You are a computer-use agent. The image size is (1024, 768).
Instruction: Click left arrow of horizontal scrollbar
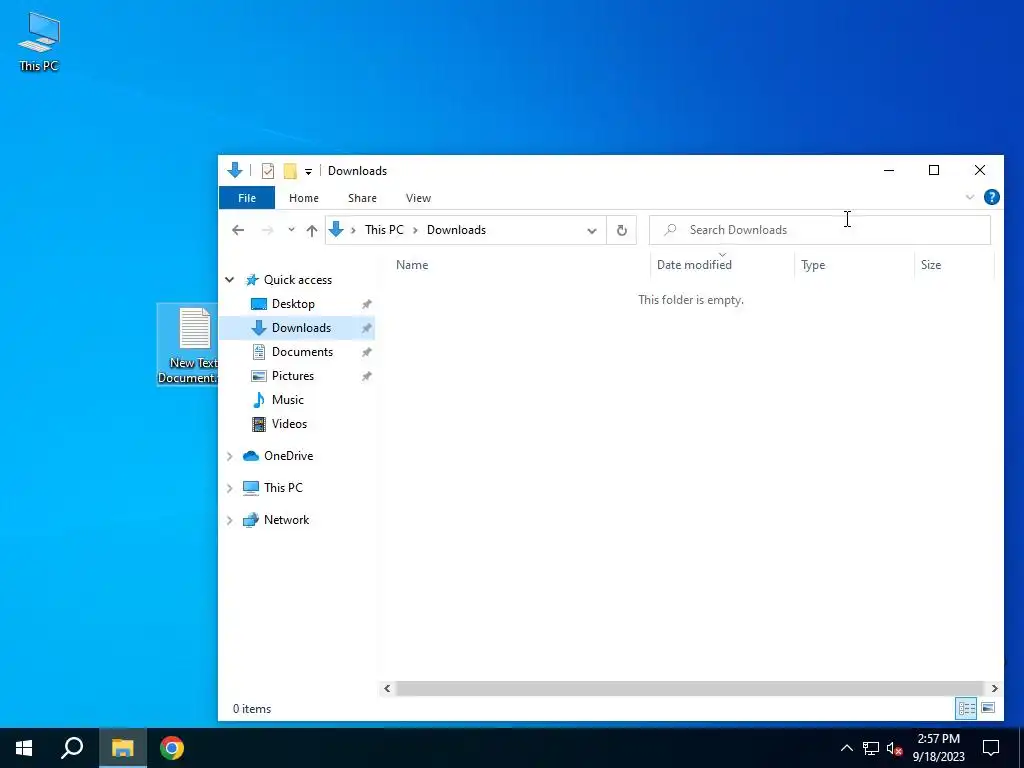coord(387,688)
